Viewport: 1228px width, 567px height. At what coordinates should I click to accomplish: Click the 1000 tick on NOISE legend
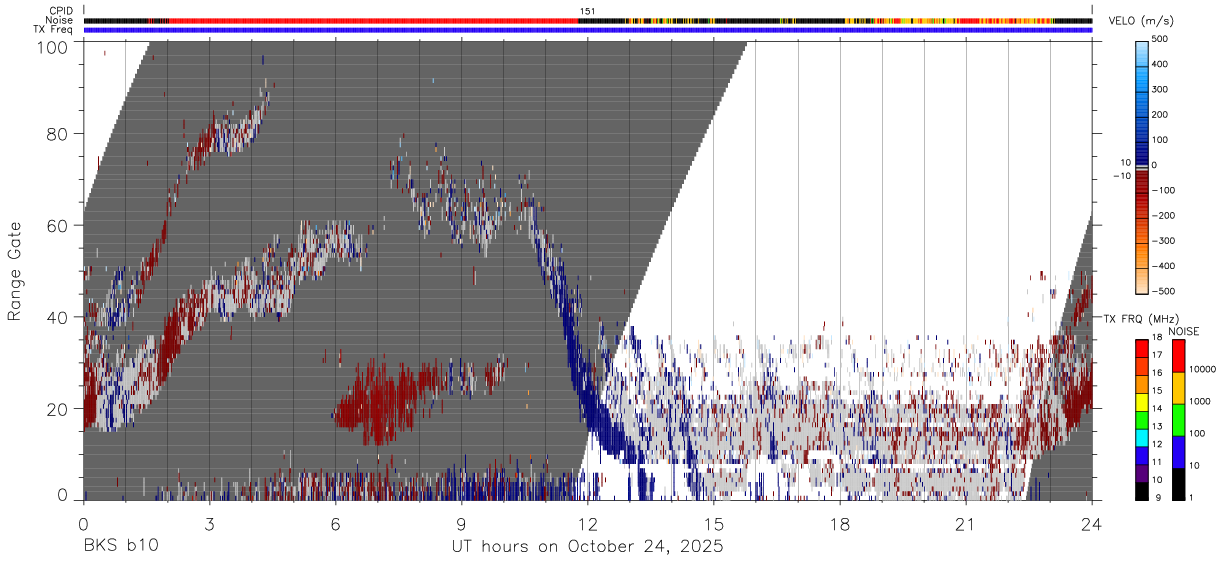coord(1199,402)
